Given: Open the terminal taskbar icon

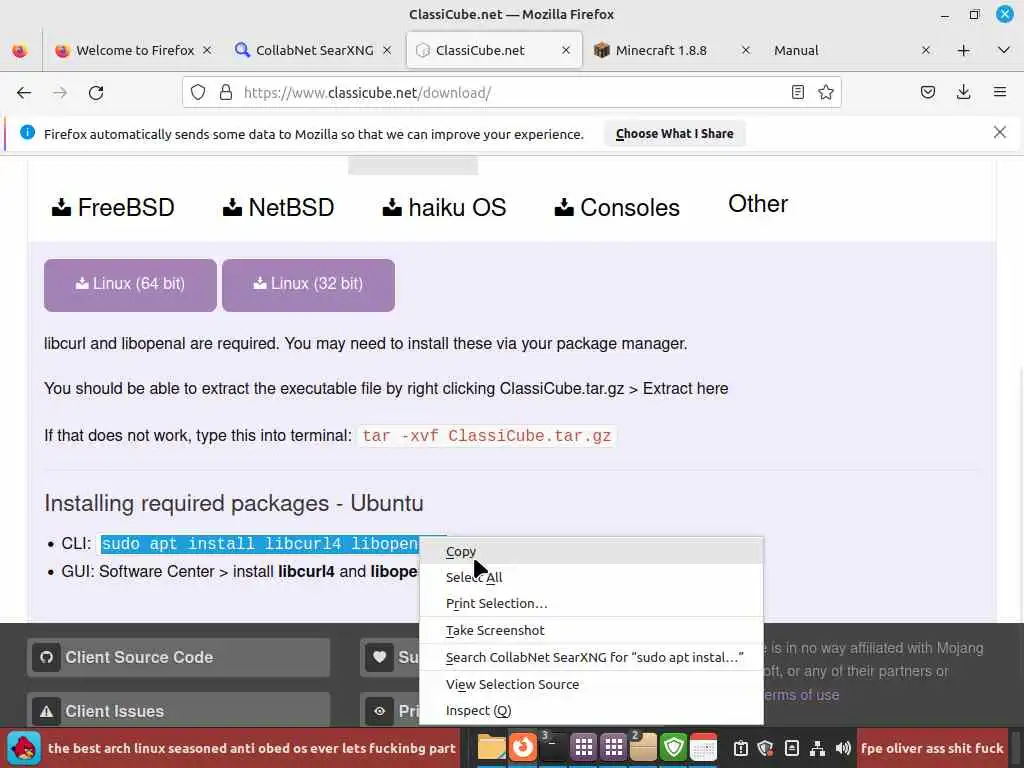Looking at the screenshot, I should pos(552,748).
